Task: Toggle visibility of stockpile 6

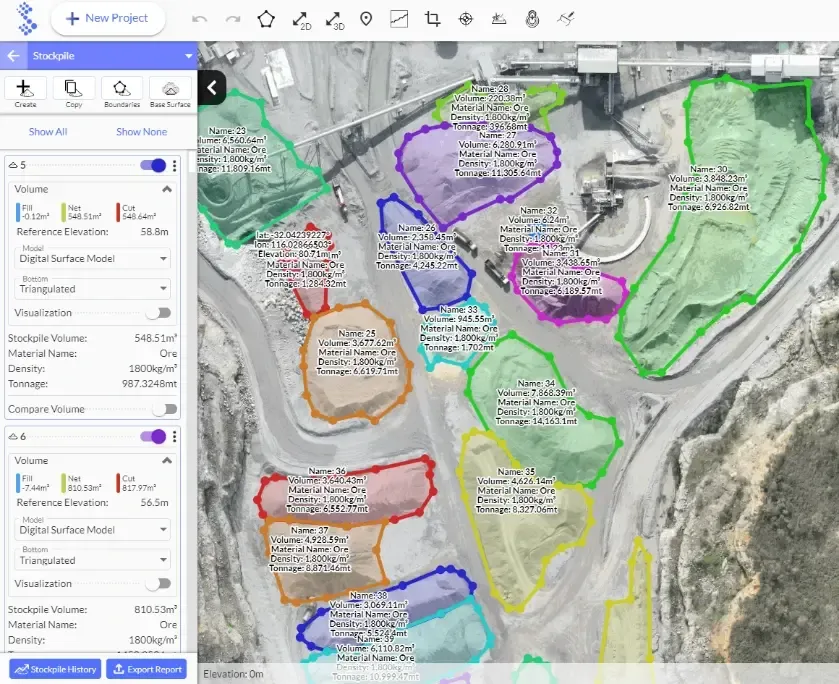Action: click(x=153, y=437)
